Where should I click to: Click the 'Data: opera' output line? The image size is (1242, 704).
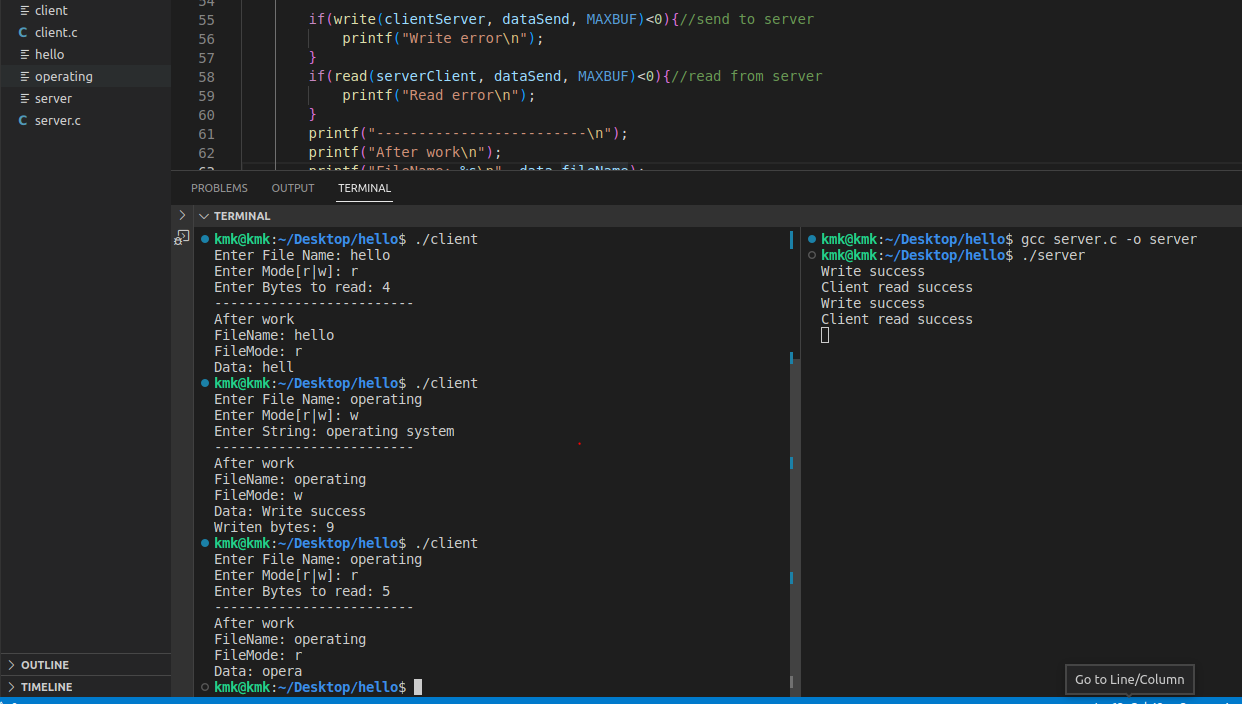pyautogui.click(x=258, y=671)
